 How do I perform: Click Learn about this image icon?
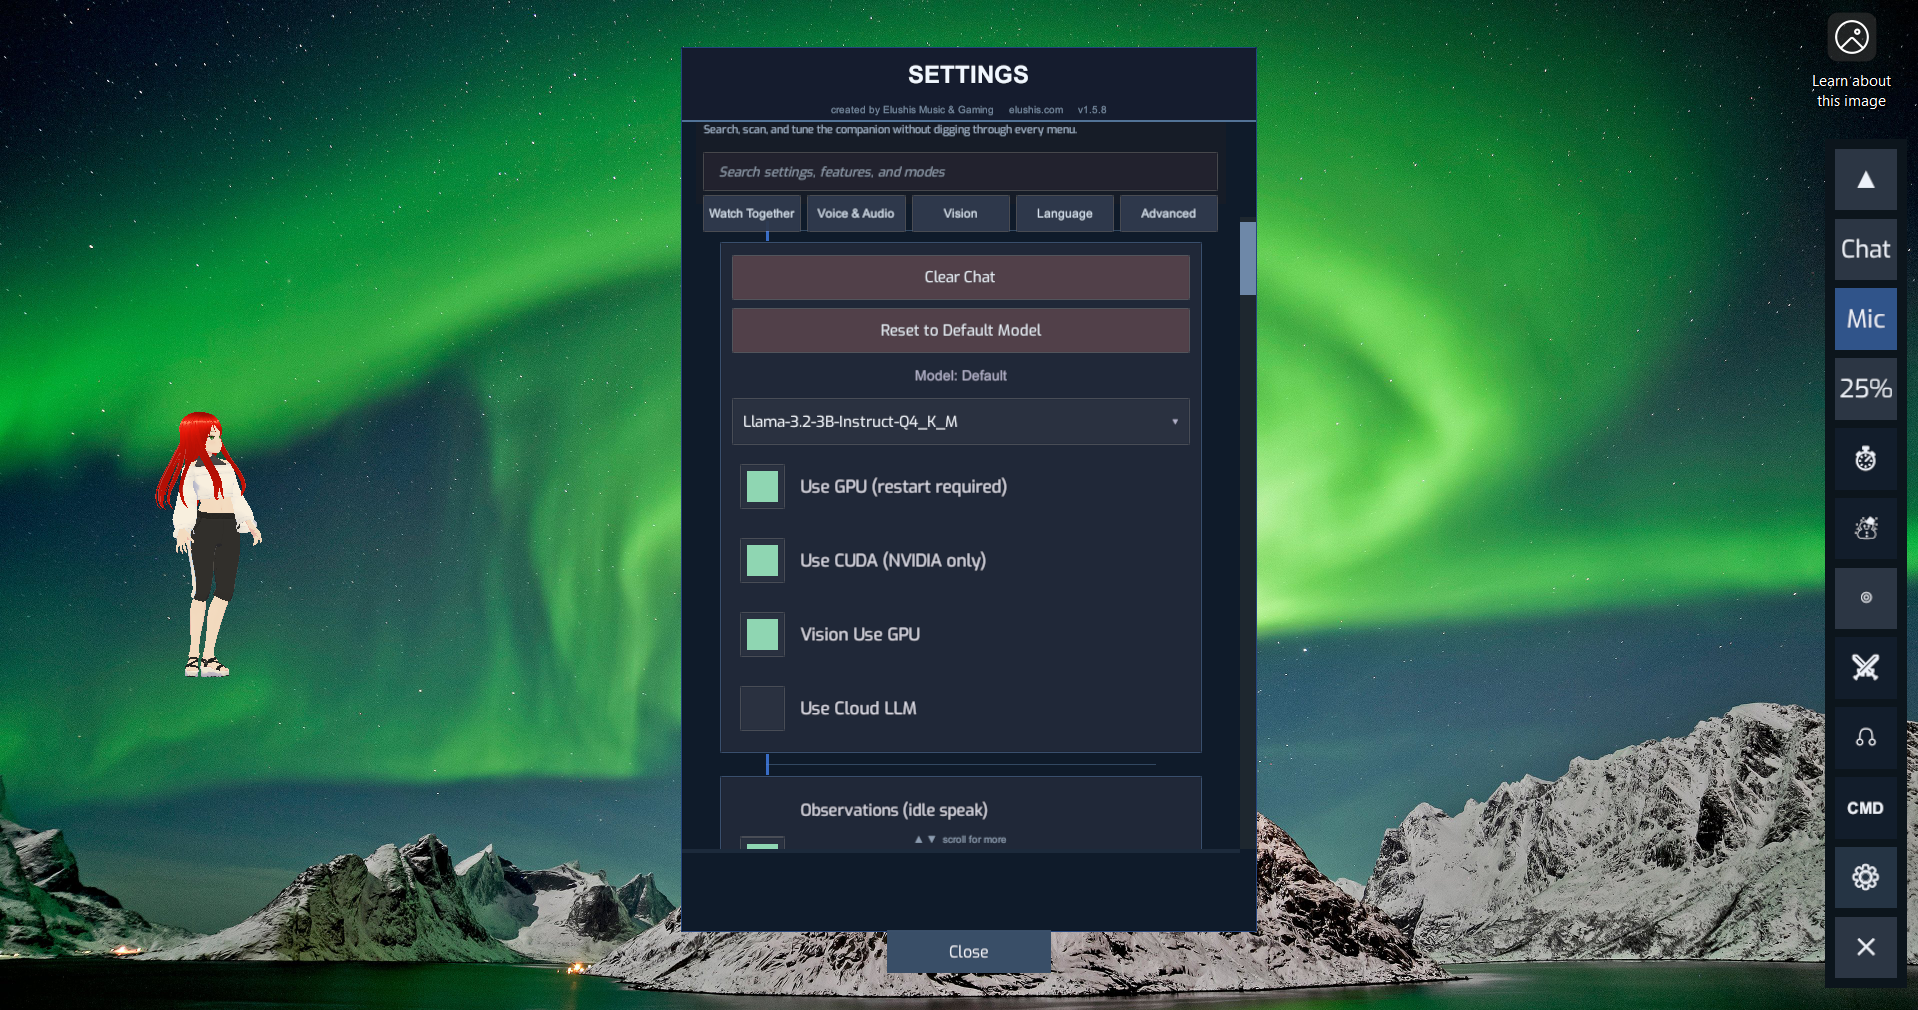click(x=1851, y=38)
